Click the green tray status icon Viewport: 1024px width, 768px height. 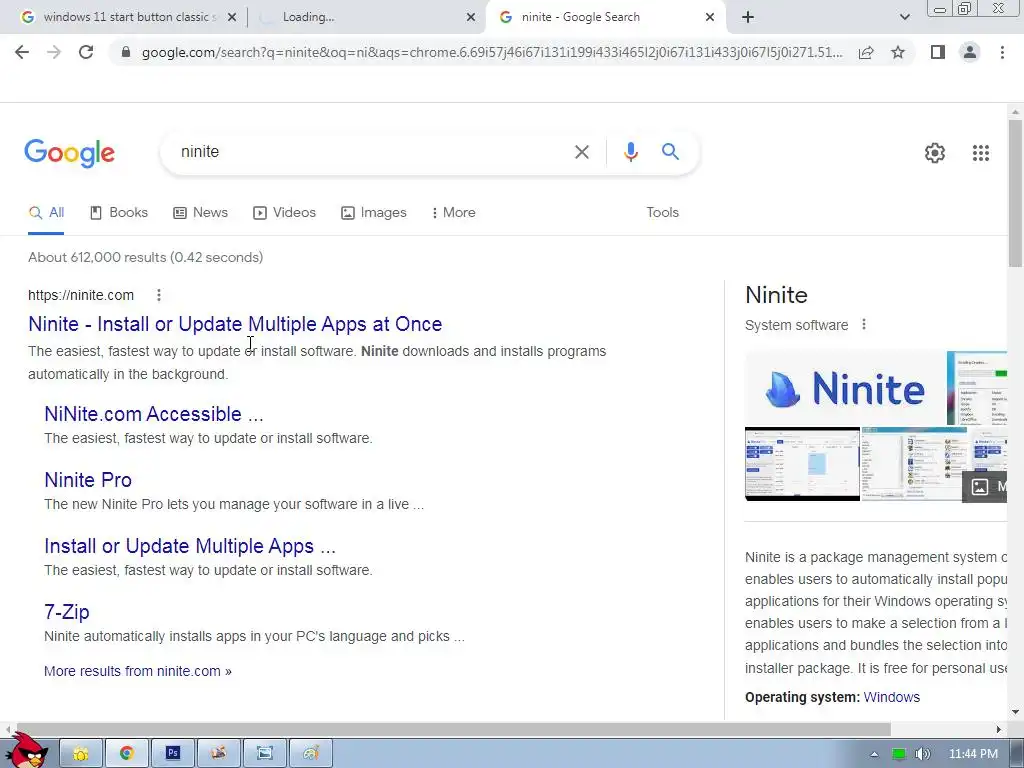899,754
